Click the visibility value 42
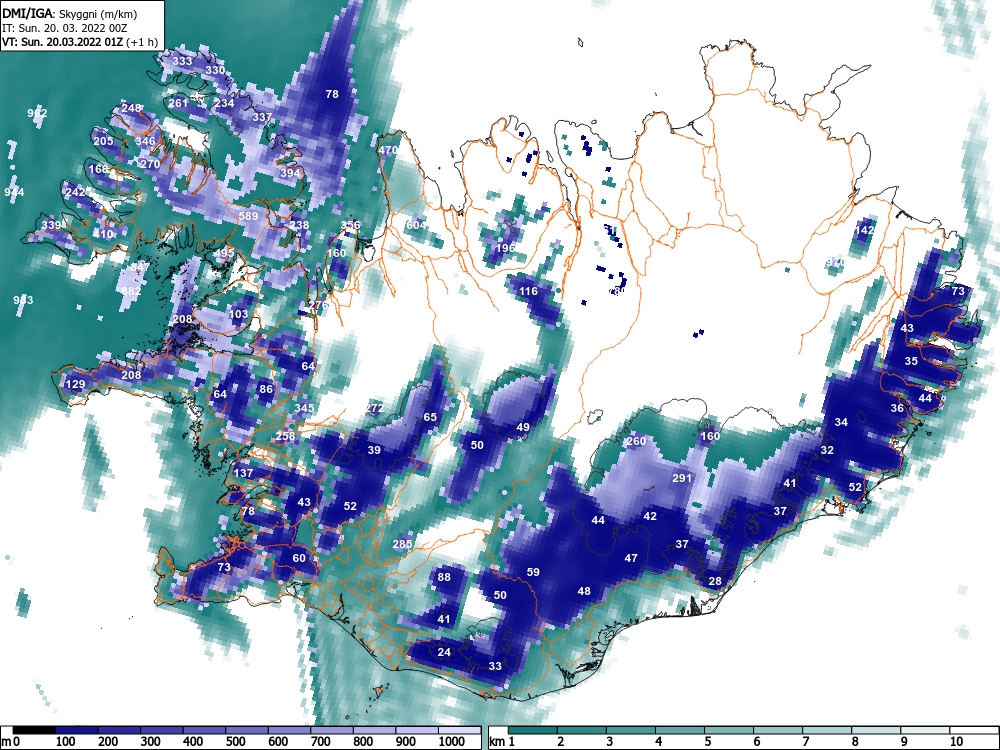Viewport: 1000px width, 750px height. [649, 516]
